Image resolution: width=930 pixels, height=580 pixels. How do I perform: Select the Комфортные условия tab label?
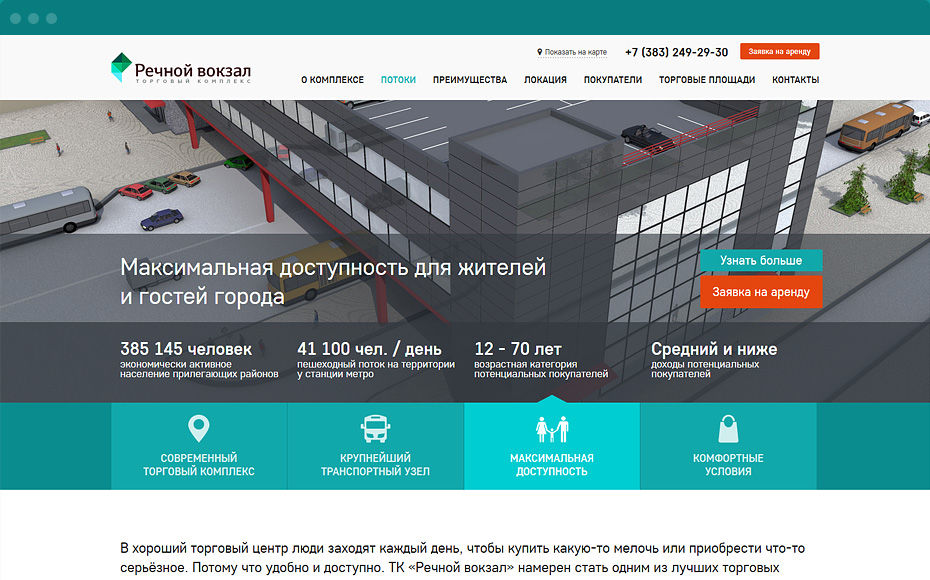point(728,464)
